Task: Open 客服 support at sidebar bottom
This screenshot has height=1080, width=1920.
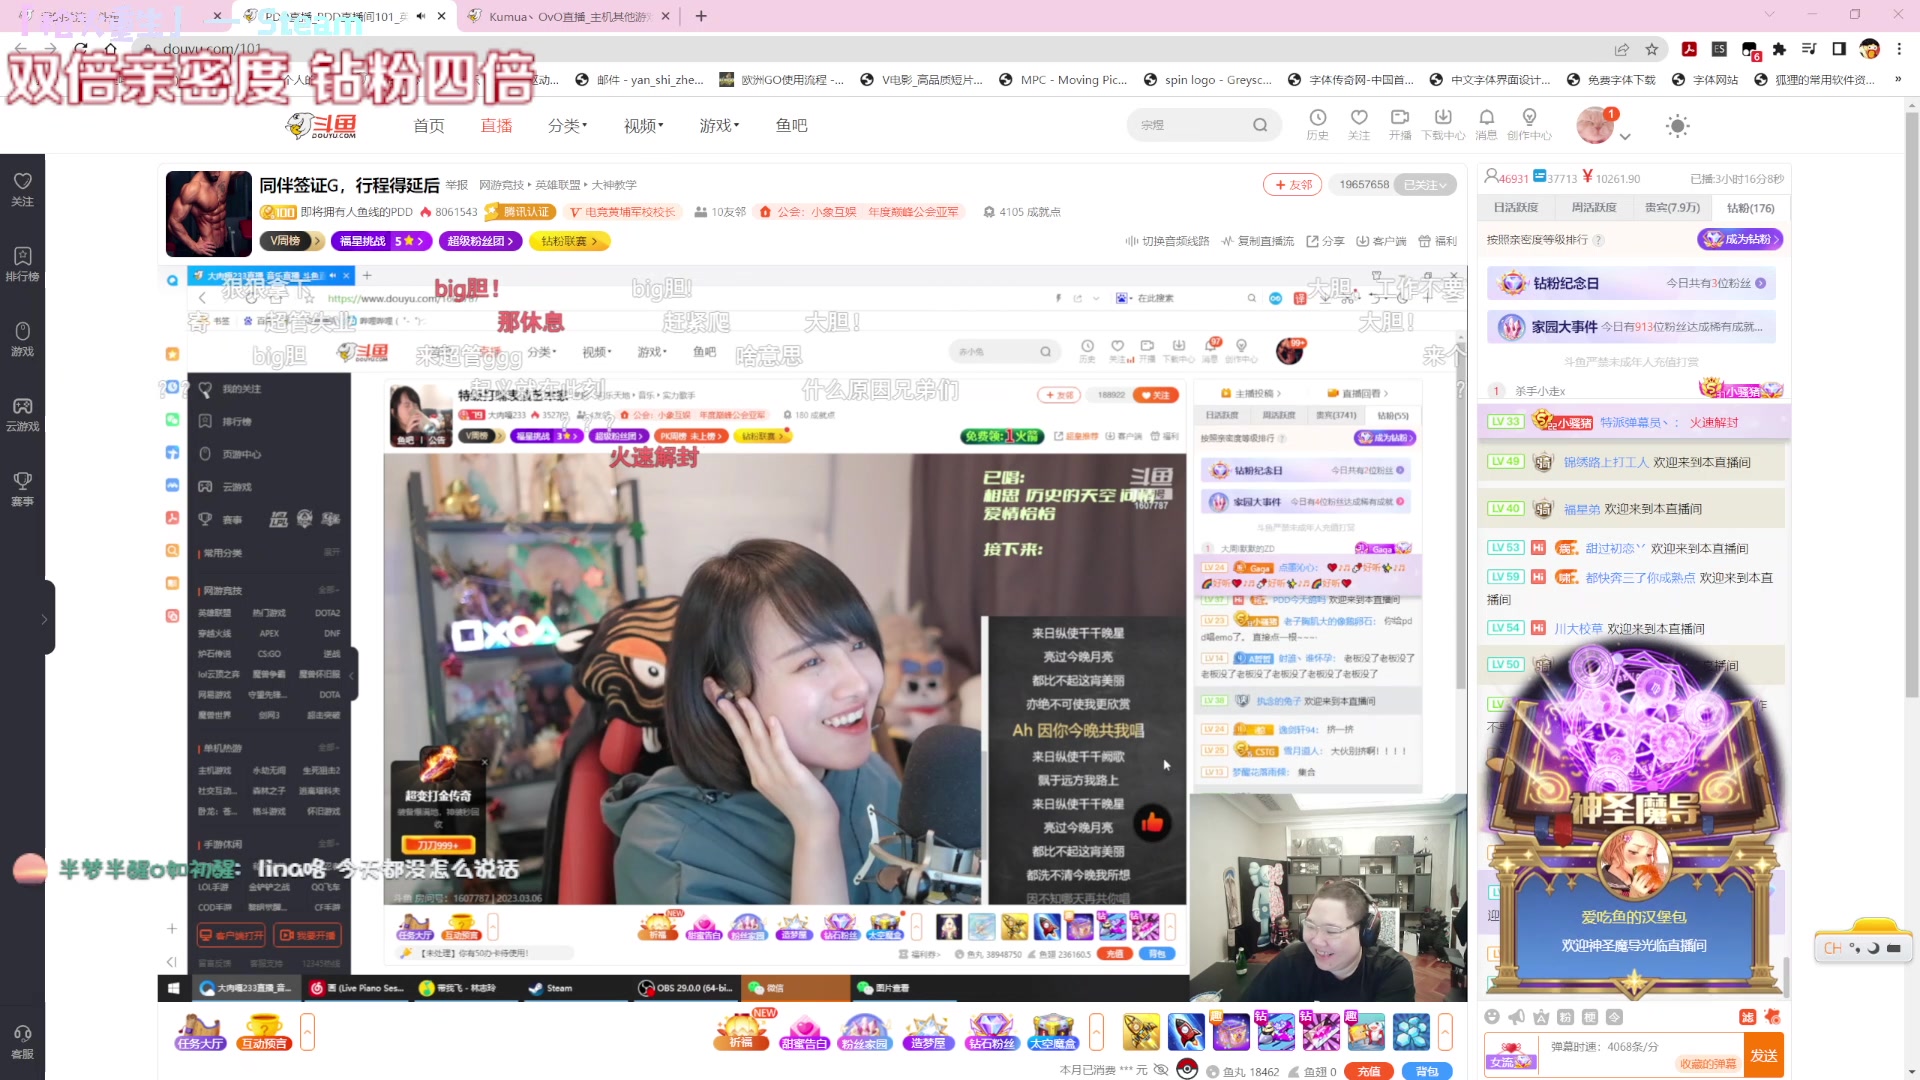Action: (22, 1041)
